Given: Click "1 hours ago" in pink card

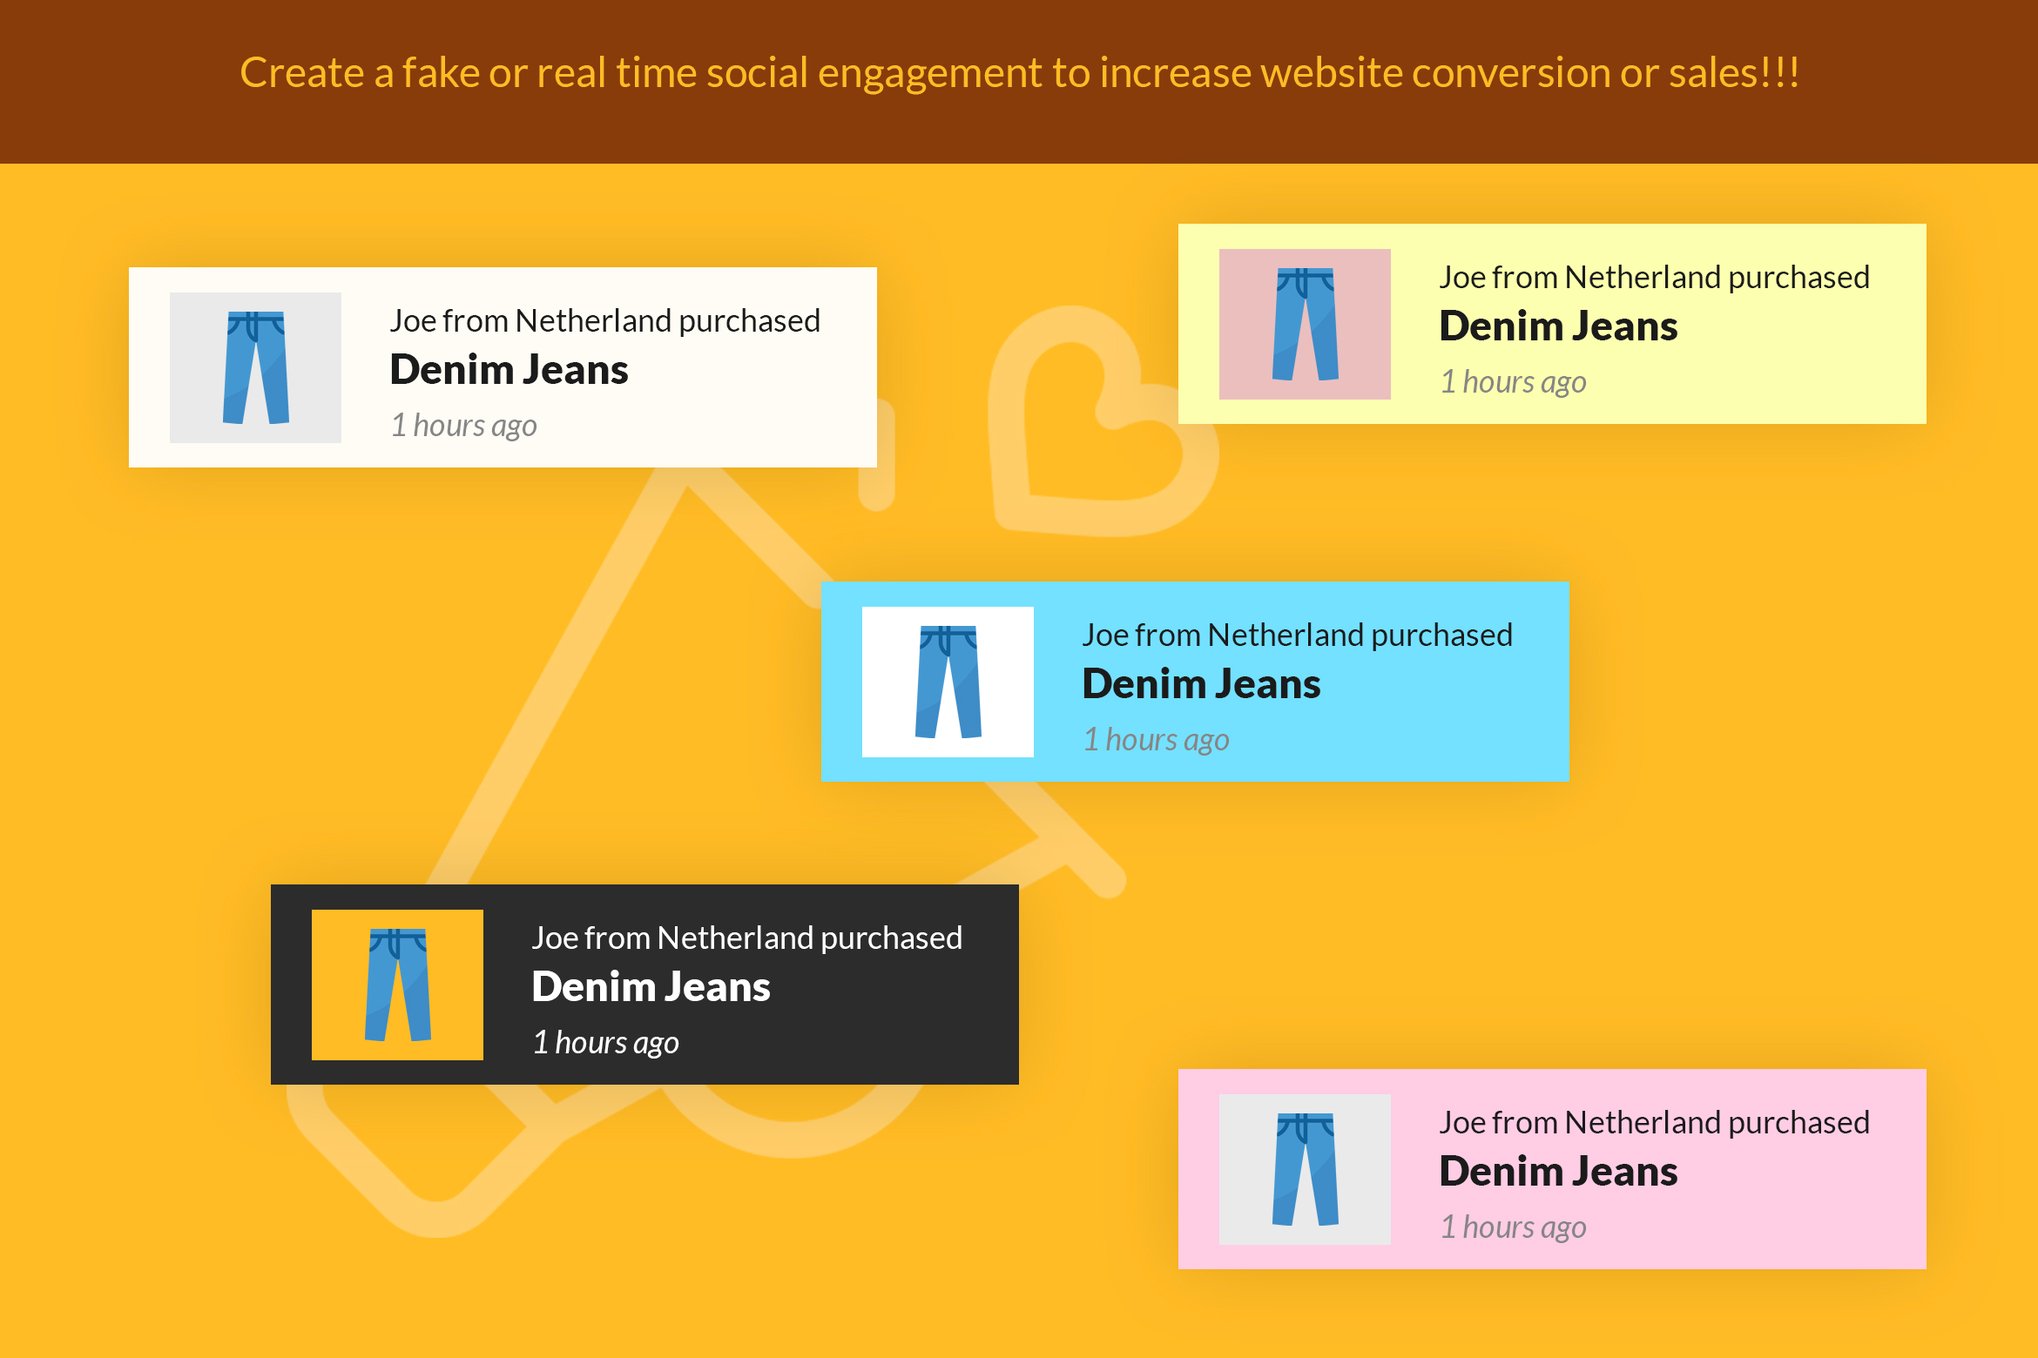Looking at the screenshot, I should [1513, 1227].
